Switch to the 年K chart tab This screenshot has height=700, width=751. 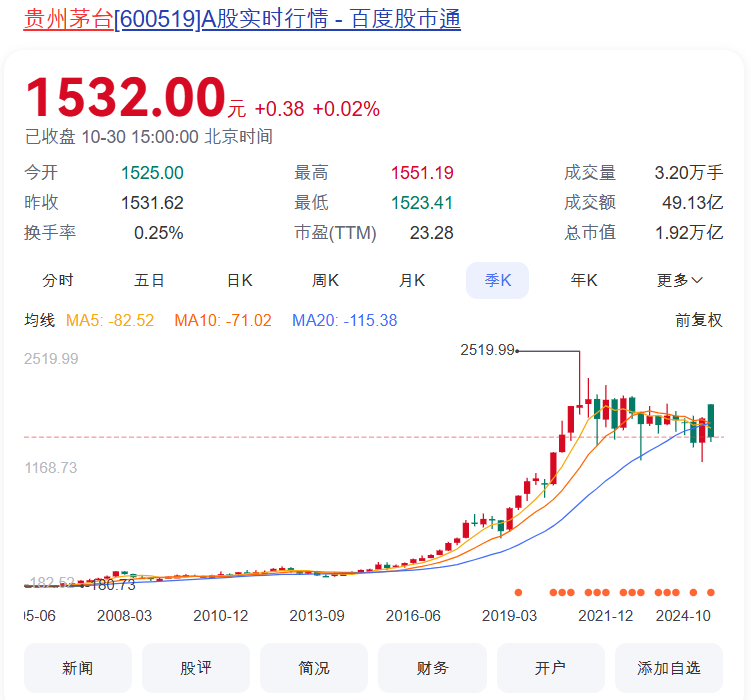click(584, 280)
